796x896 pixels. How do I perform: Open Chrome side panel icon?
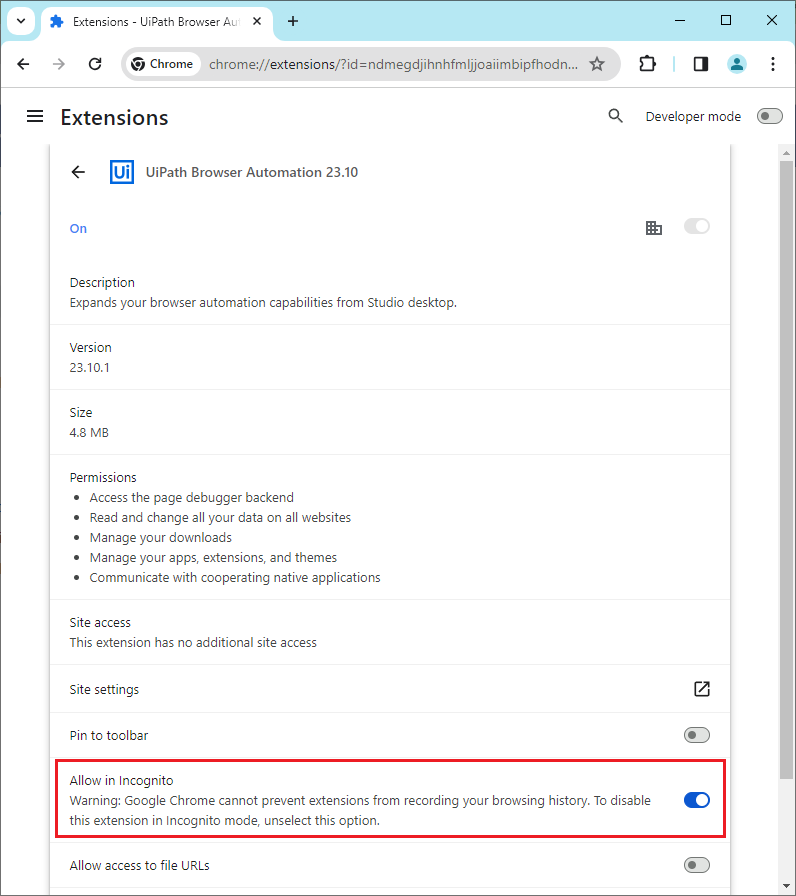[x=700, y=64]
